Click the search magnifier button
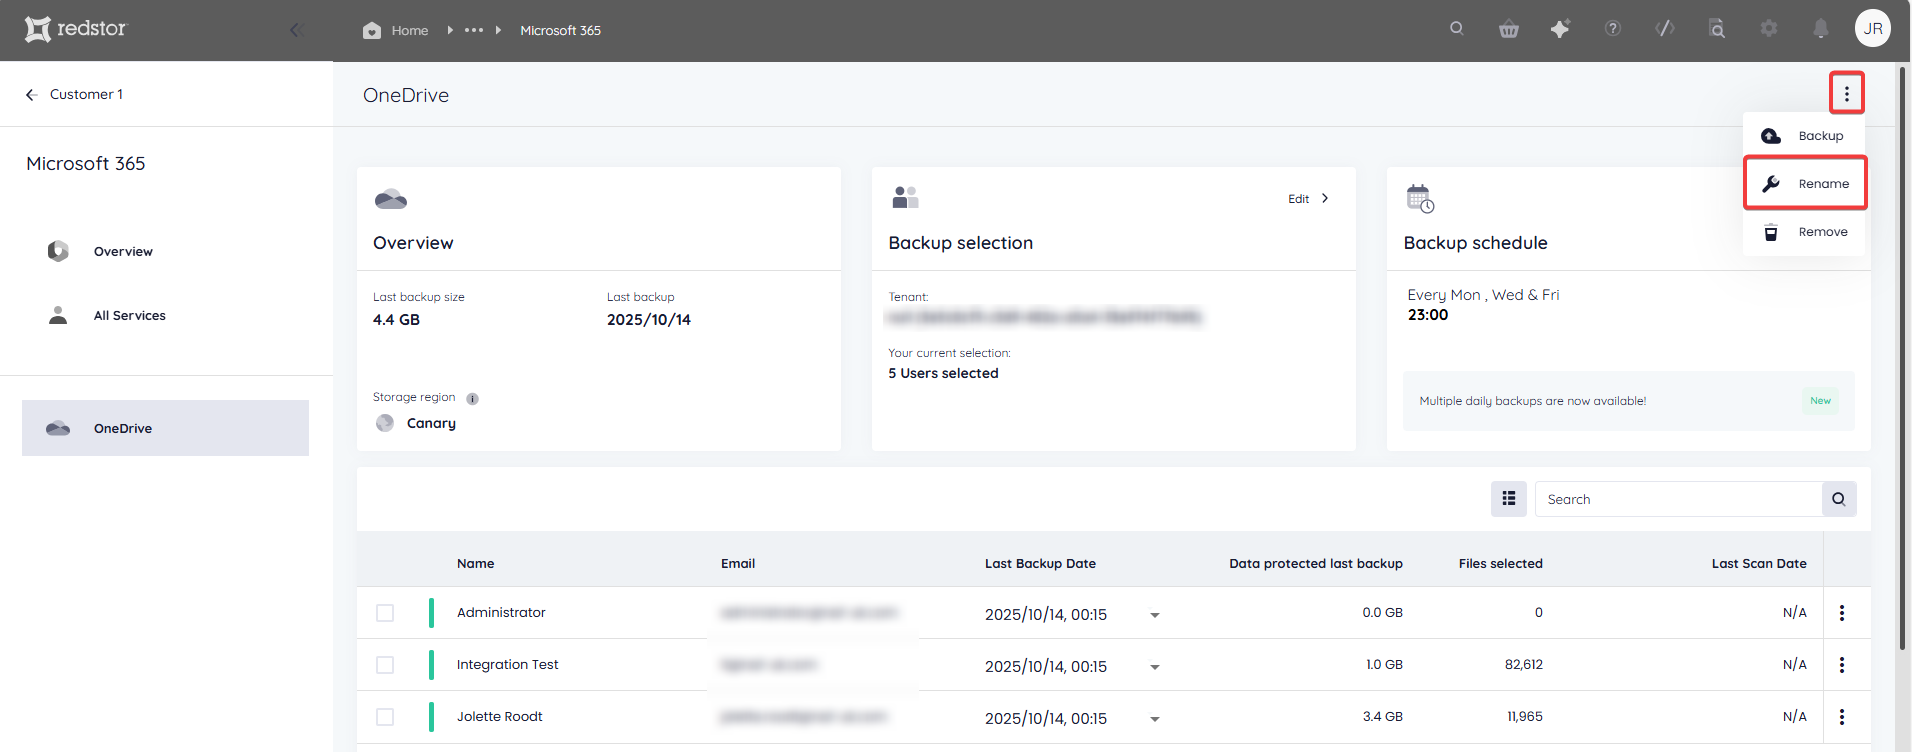 (x=1839, y=499)
